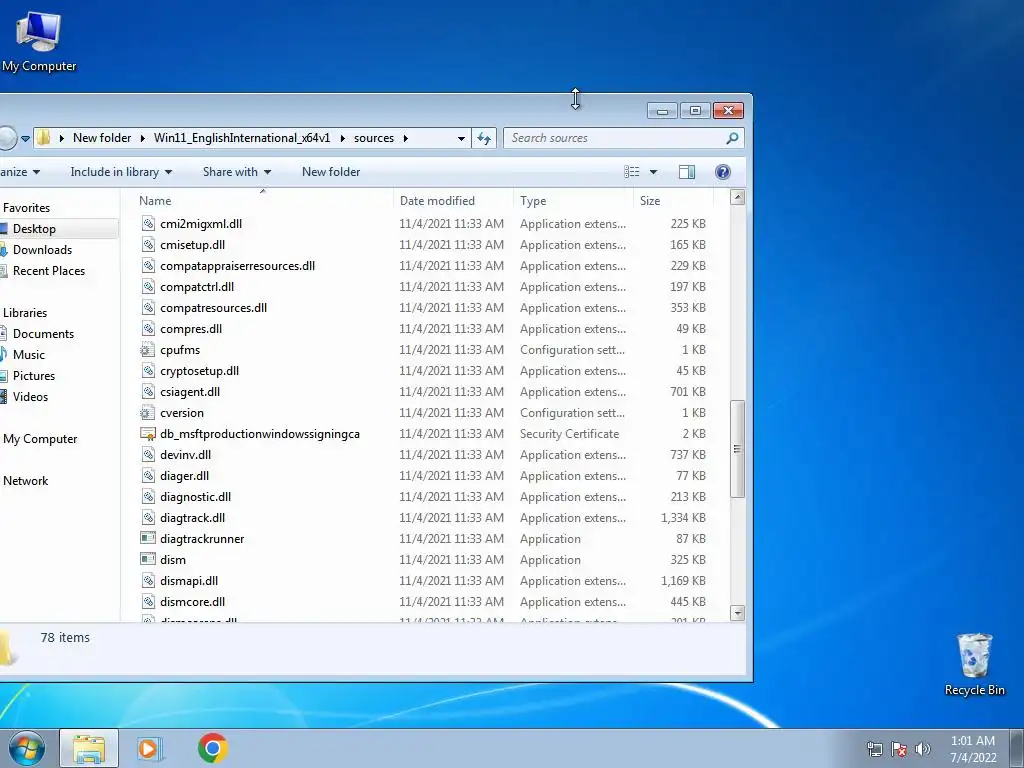Sort by the Name column header

pyautogui.click(x=263, y=200)
